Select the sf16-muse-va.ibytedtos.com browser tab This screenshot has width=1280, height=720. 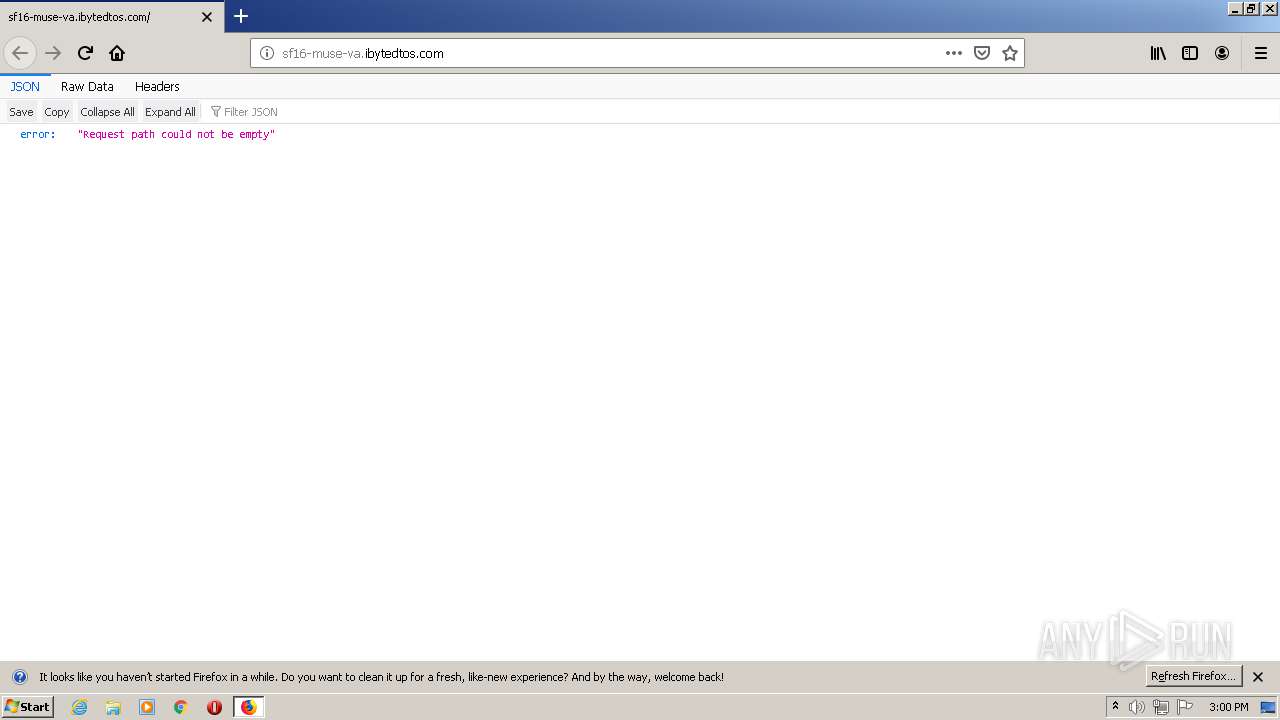pos(112,17)
